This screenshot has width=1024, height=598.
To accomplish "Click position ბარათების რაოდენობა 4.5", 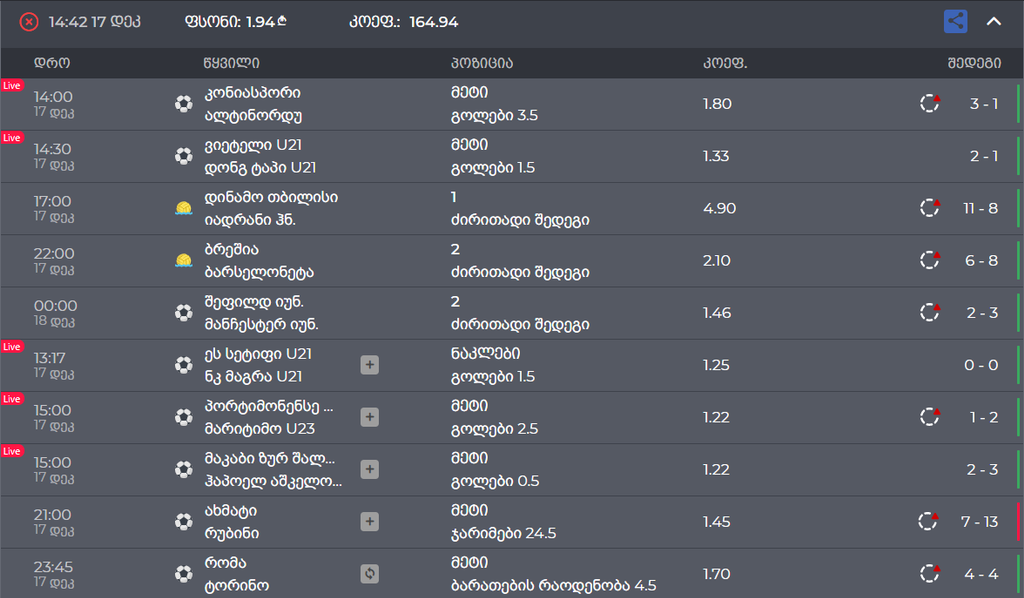I will click(x=554, y=586).
